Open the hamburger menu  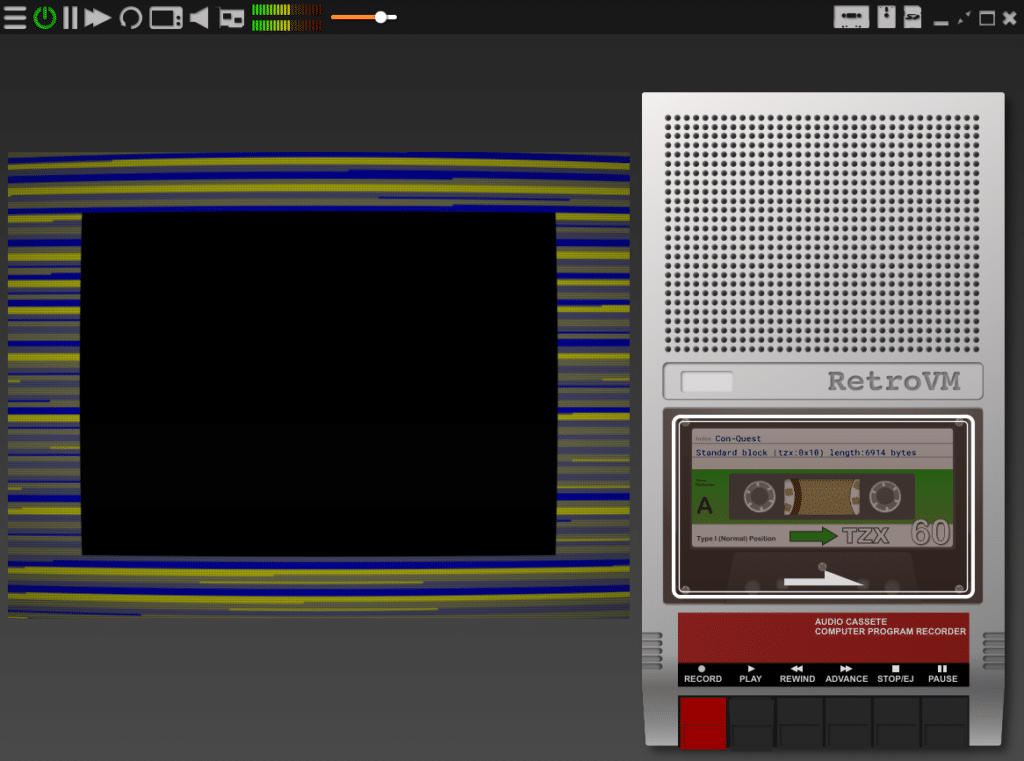[15, 17]
